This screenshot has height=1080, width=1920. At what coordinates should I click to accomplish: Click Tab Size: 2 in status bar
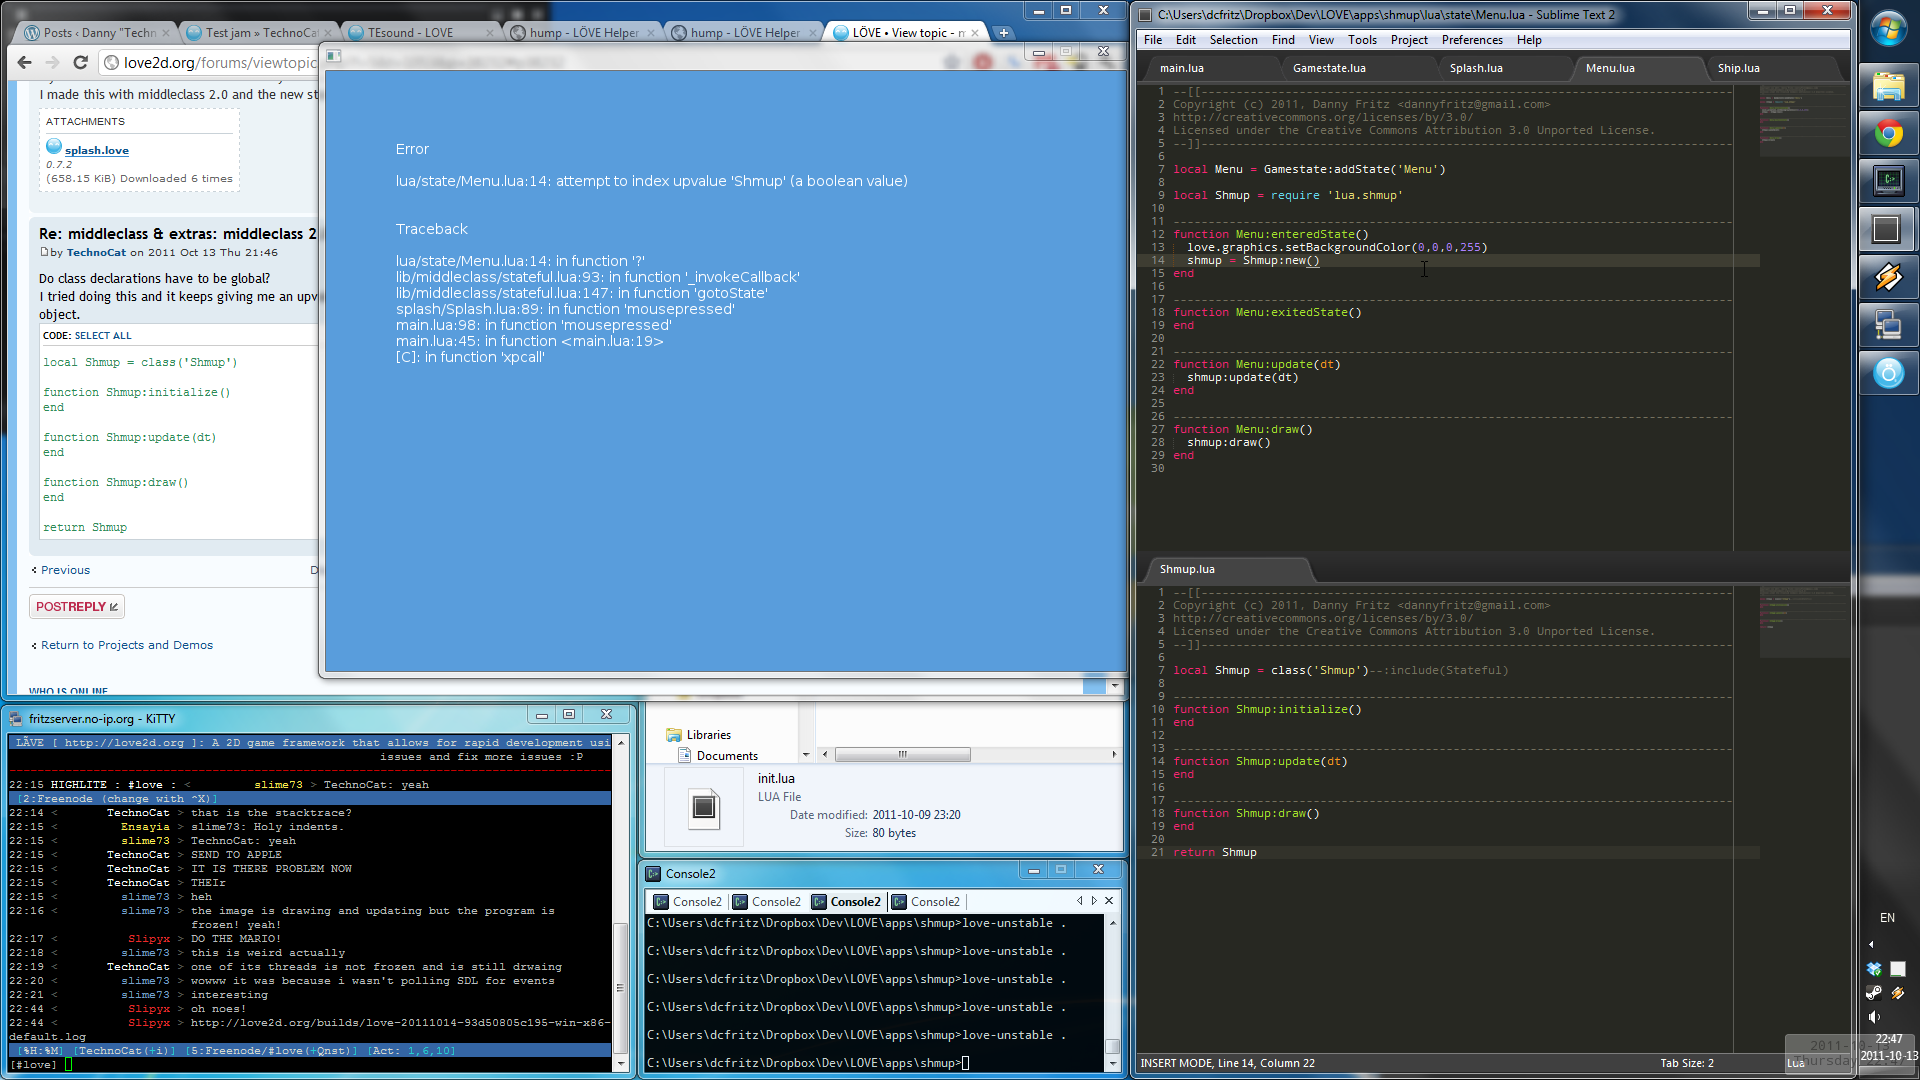click(1687, 1063)
